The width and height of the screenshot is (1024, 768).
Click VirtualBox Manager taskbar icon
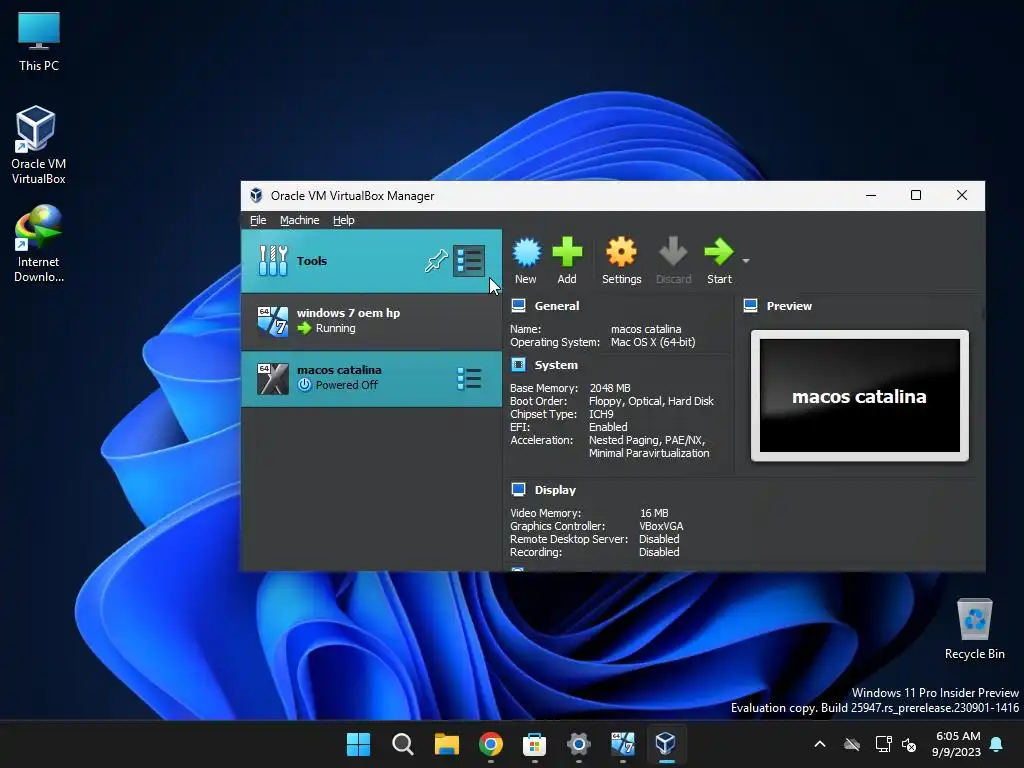(665, 744)
